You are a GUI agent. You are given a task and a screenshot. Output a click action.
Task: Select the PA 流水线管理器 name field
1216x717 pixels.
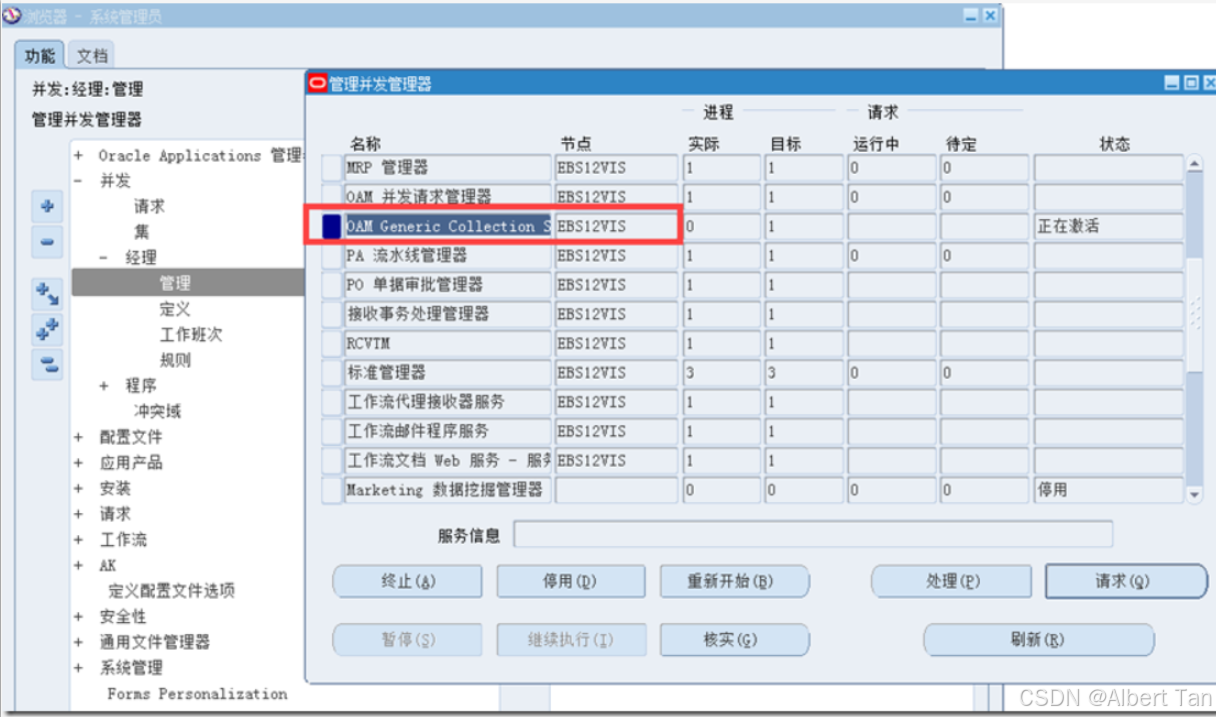click(447, 256)
